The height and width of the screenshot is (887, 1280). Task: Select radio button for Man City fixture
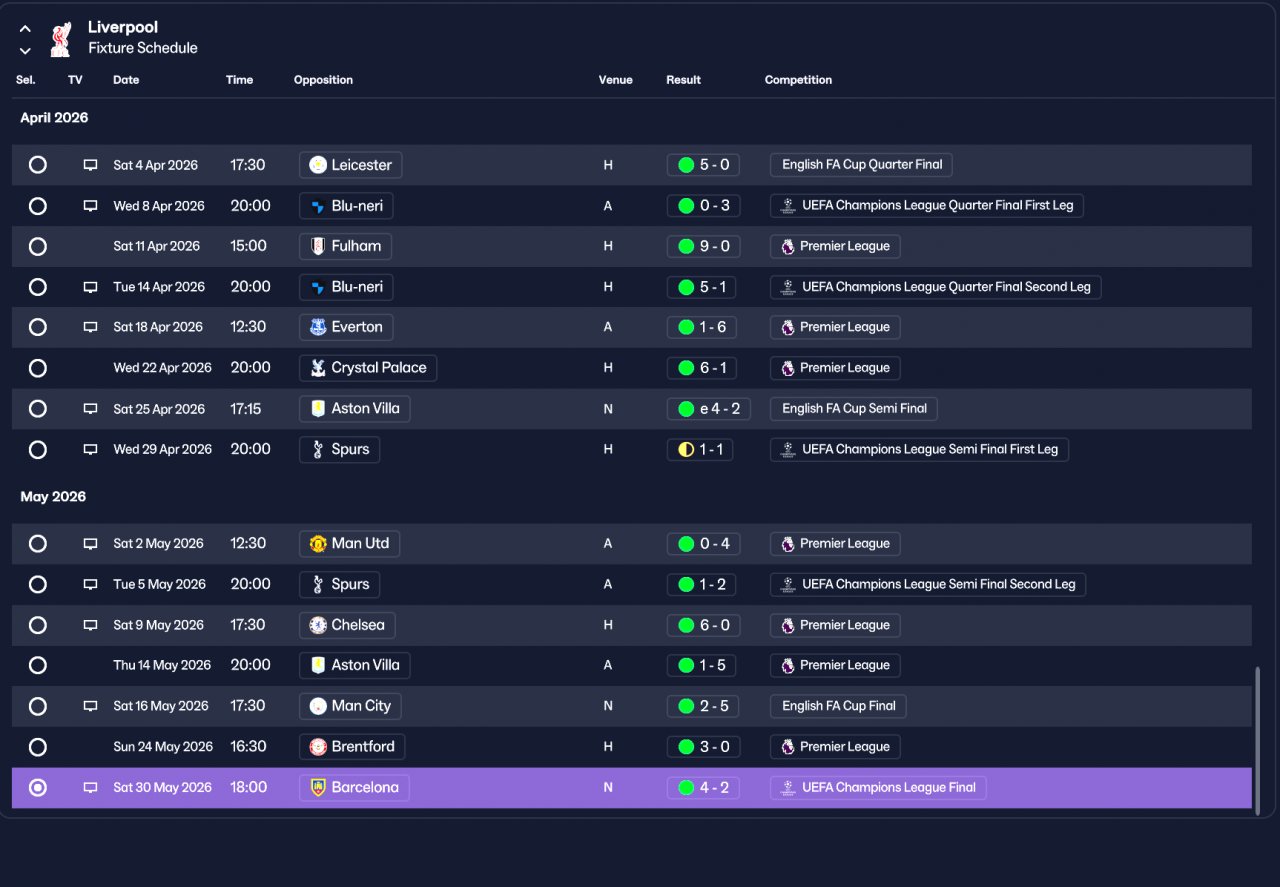(x=38, y=706)
